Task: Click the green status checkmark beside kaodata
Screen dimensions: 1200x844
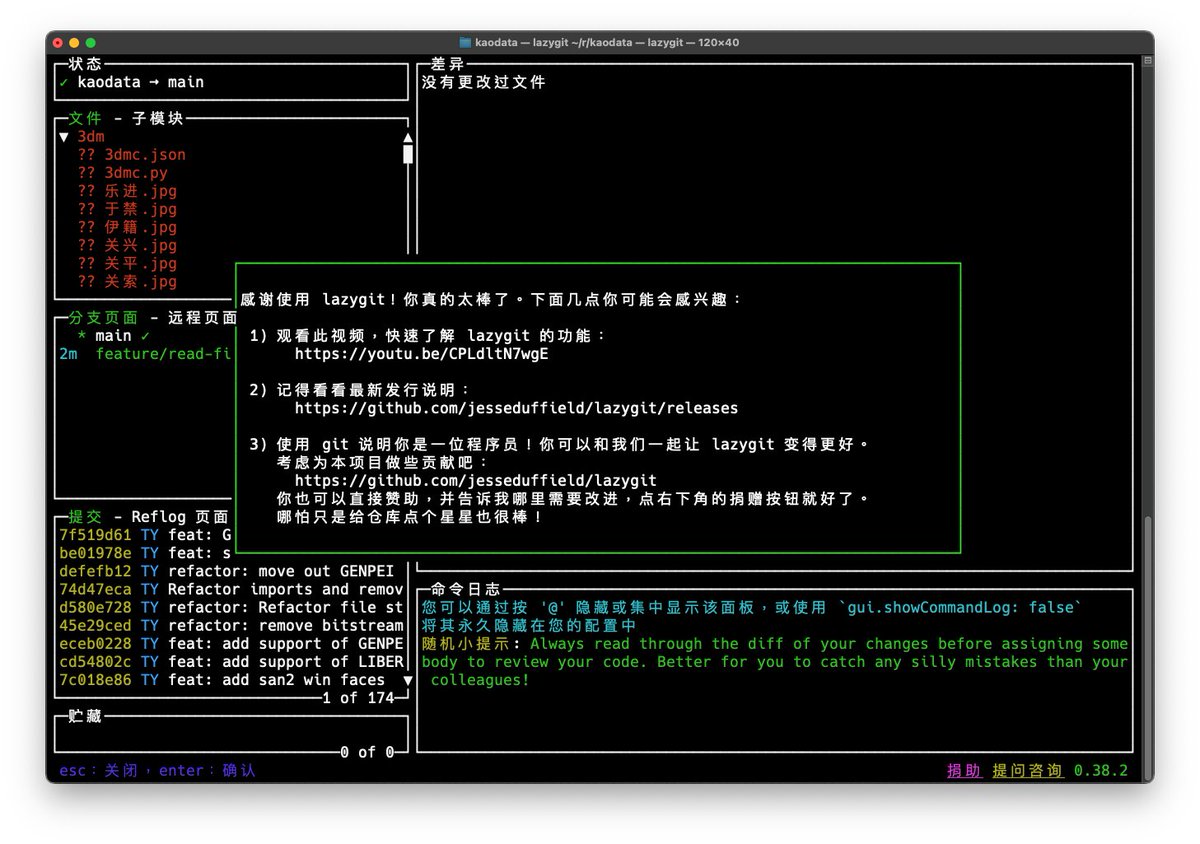Action: click(x=64, y=82)
